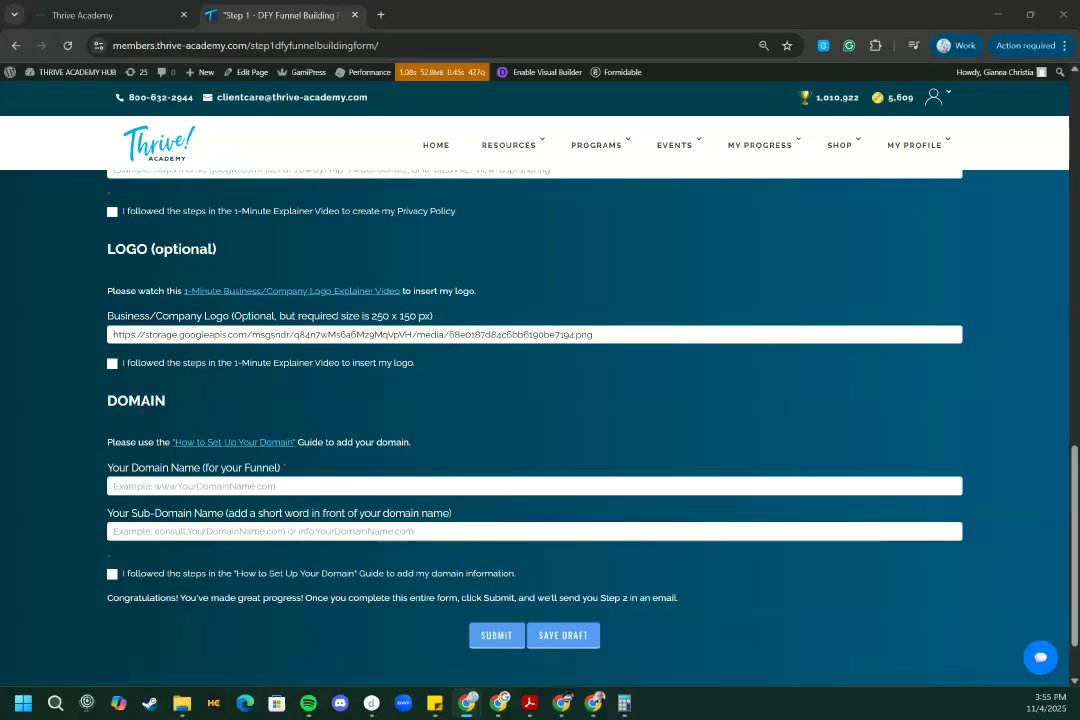The image size is (1080, 720).
Task: Go back with the browser back arrow
Action: (x=17, y=45)
